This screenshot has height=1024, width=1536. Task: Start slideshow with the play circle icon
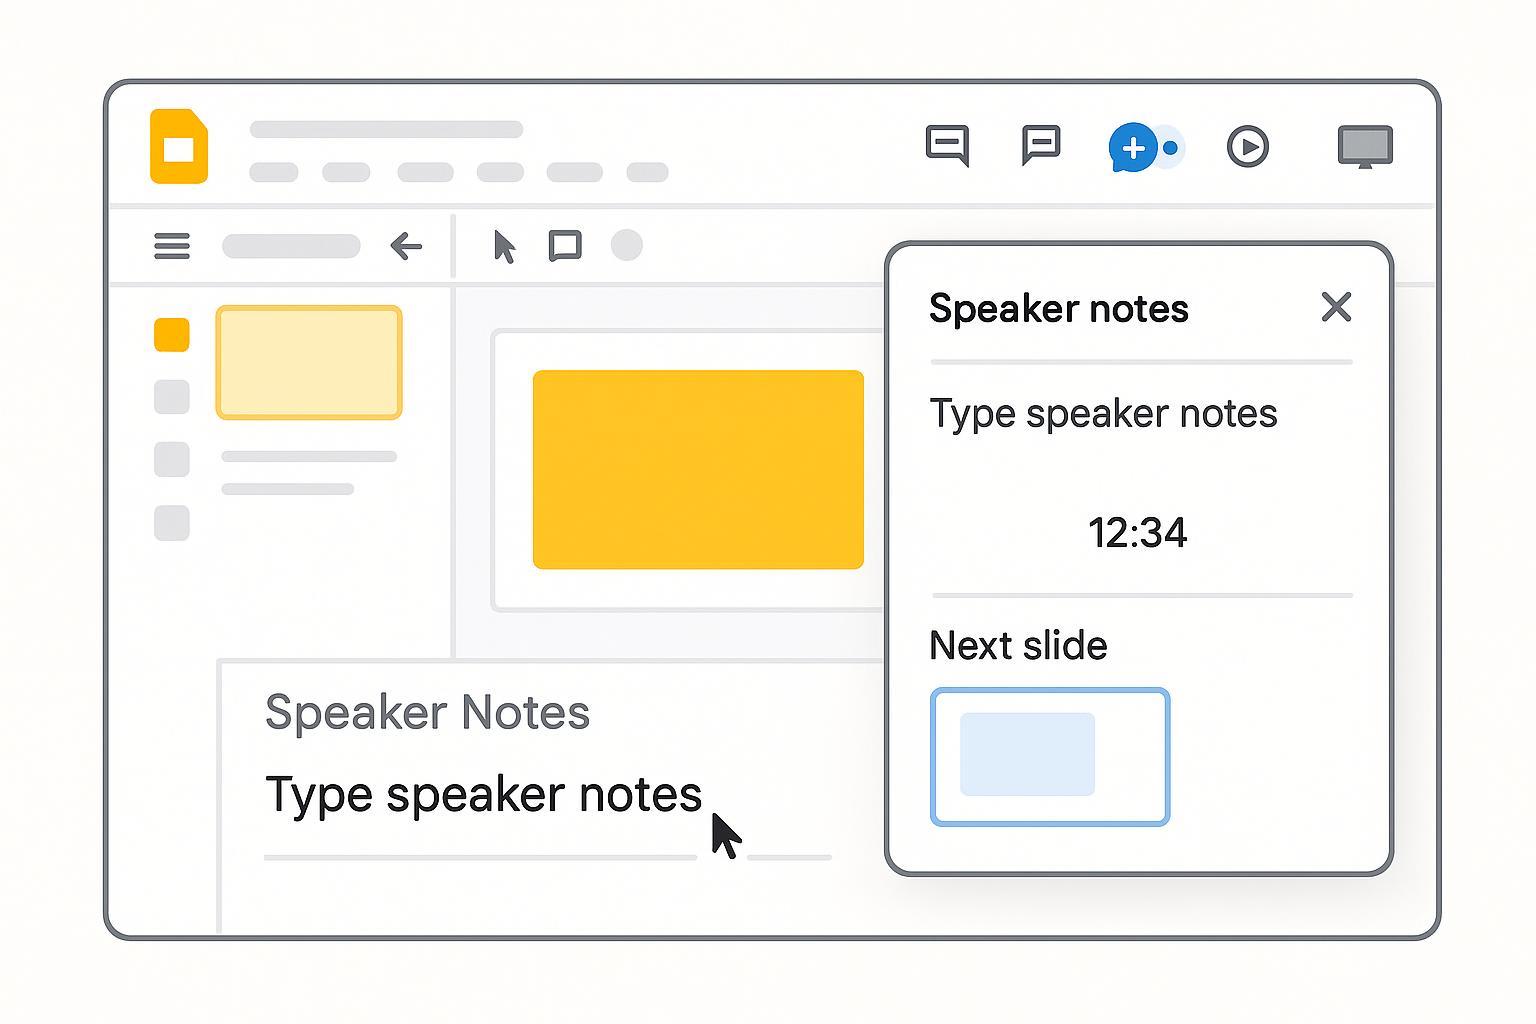pos(1247,147)
